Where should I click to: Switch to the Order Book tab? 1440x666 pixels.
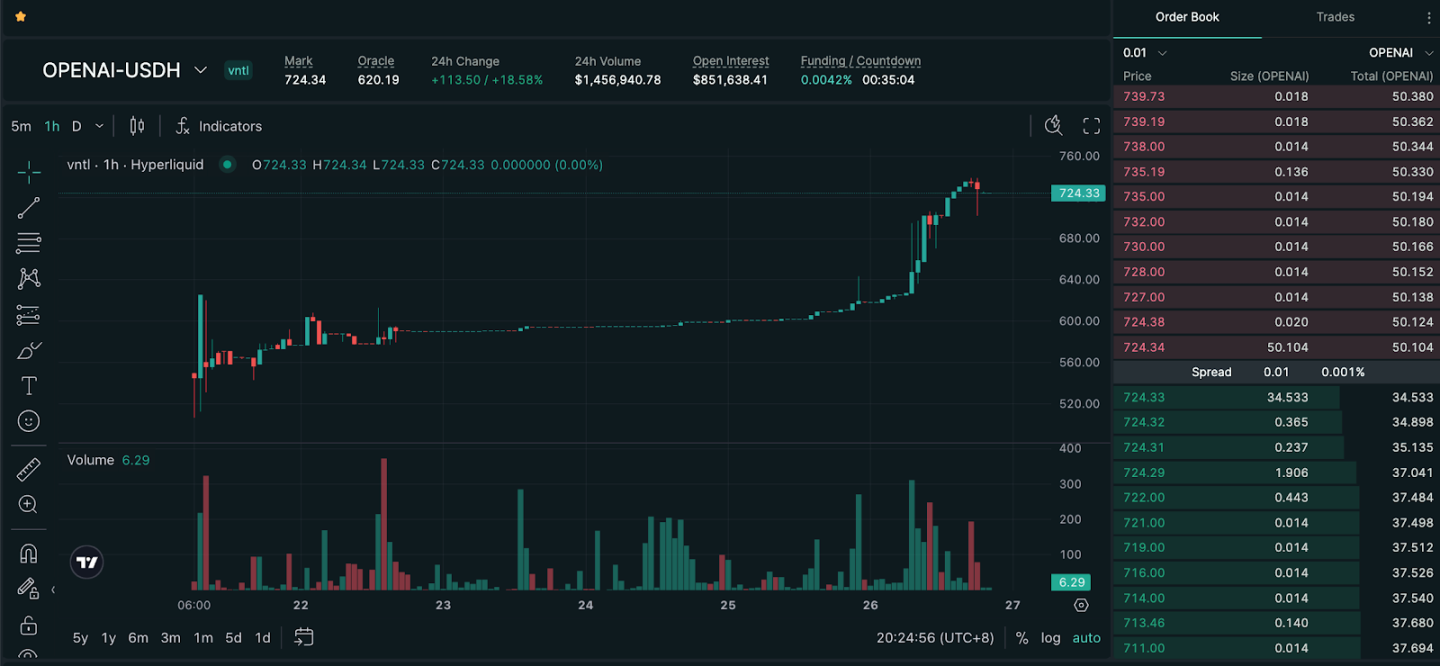1187,17
